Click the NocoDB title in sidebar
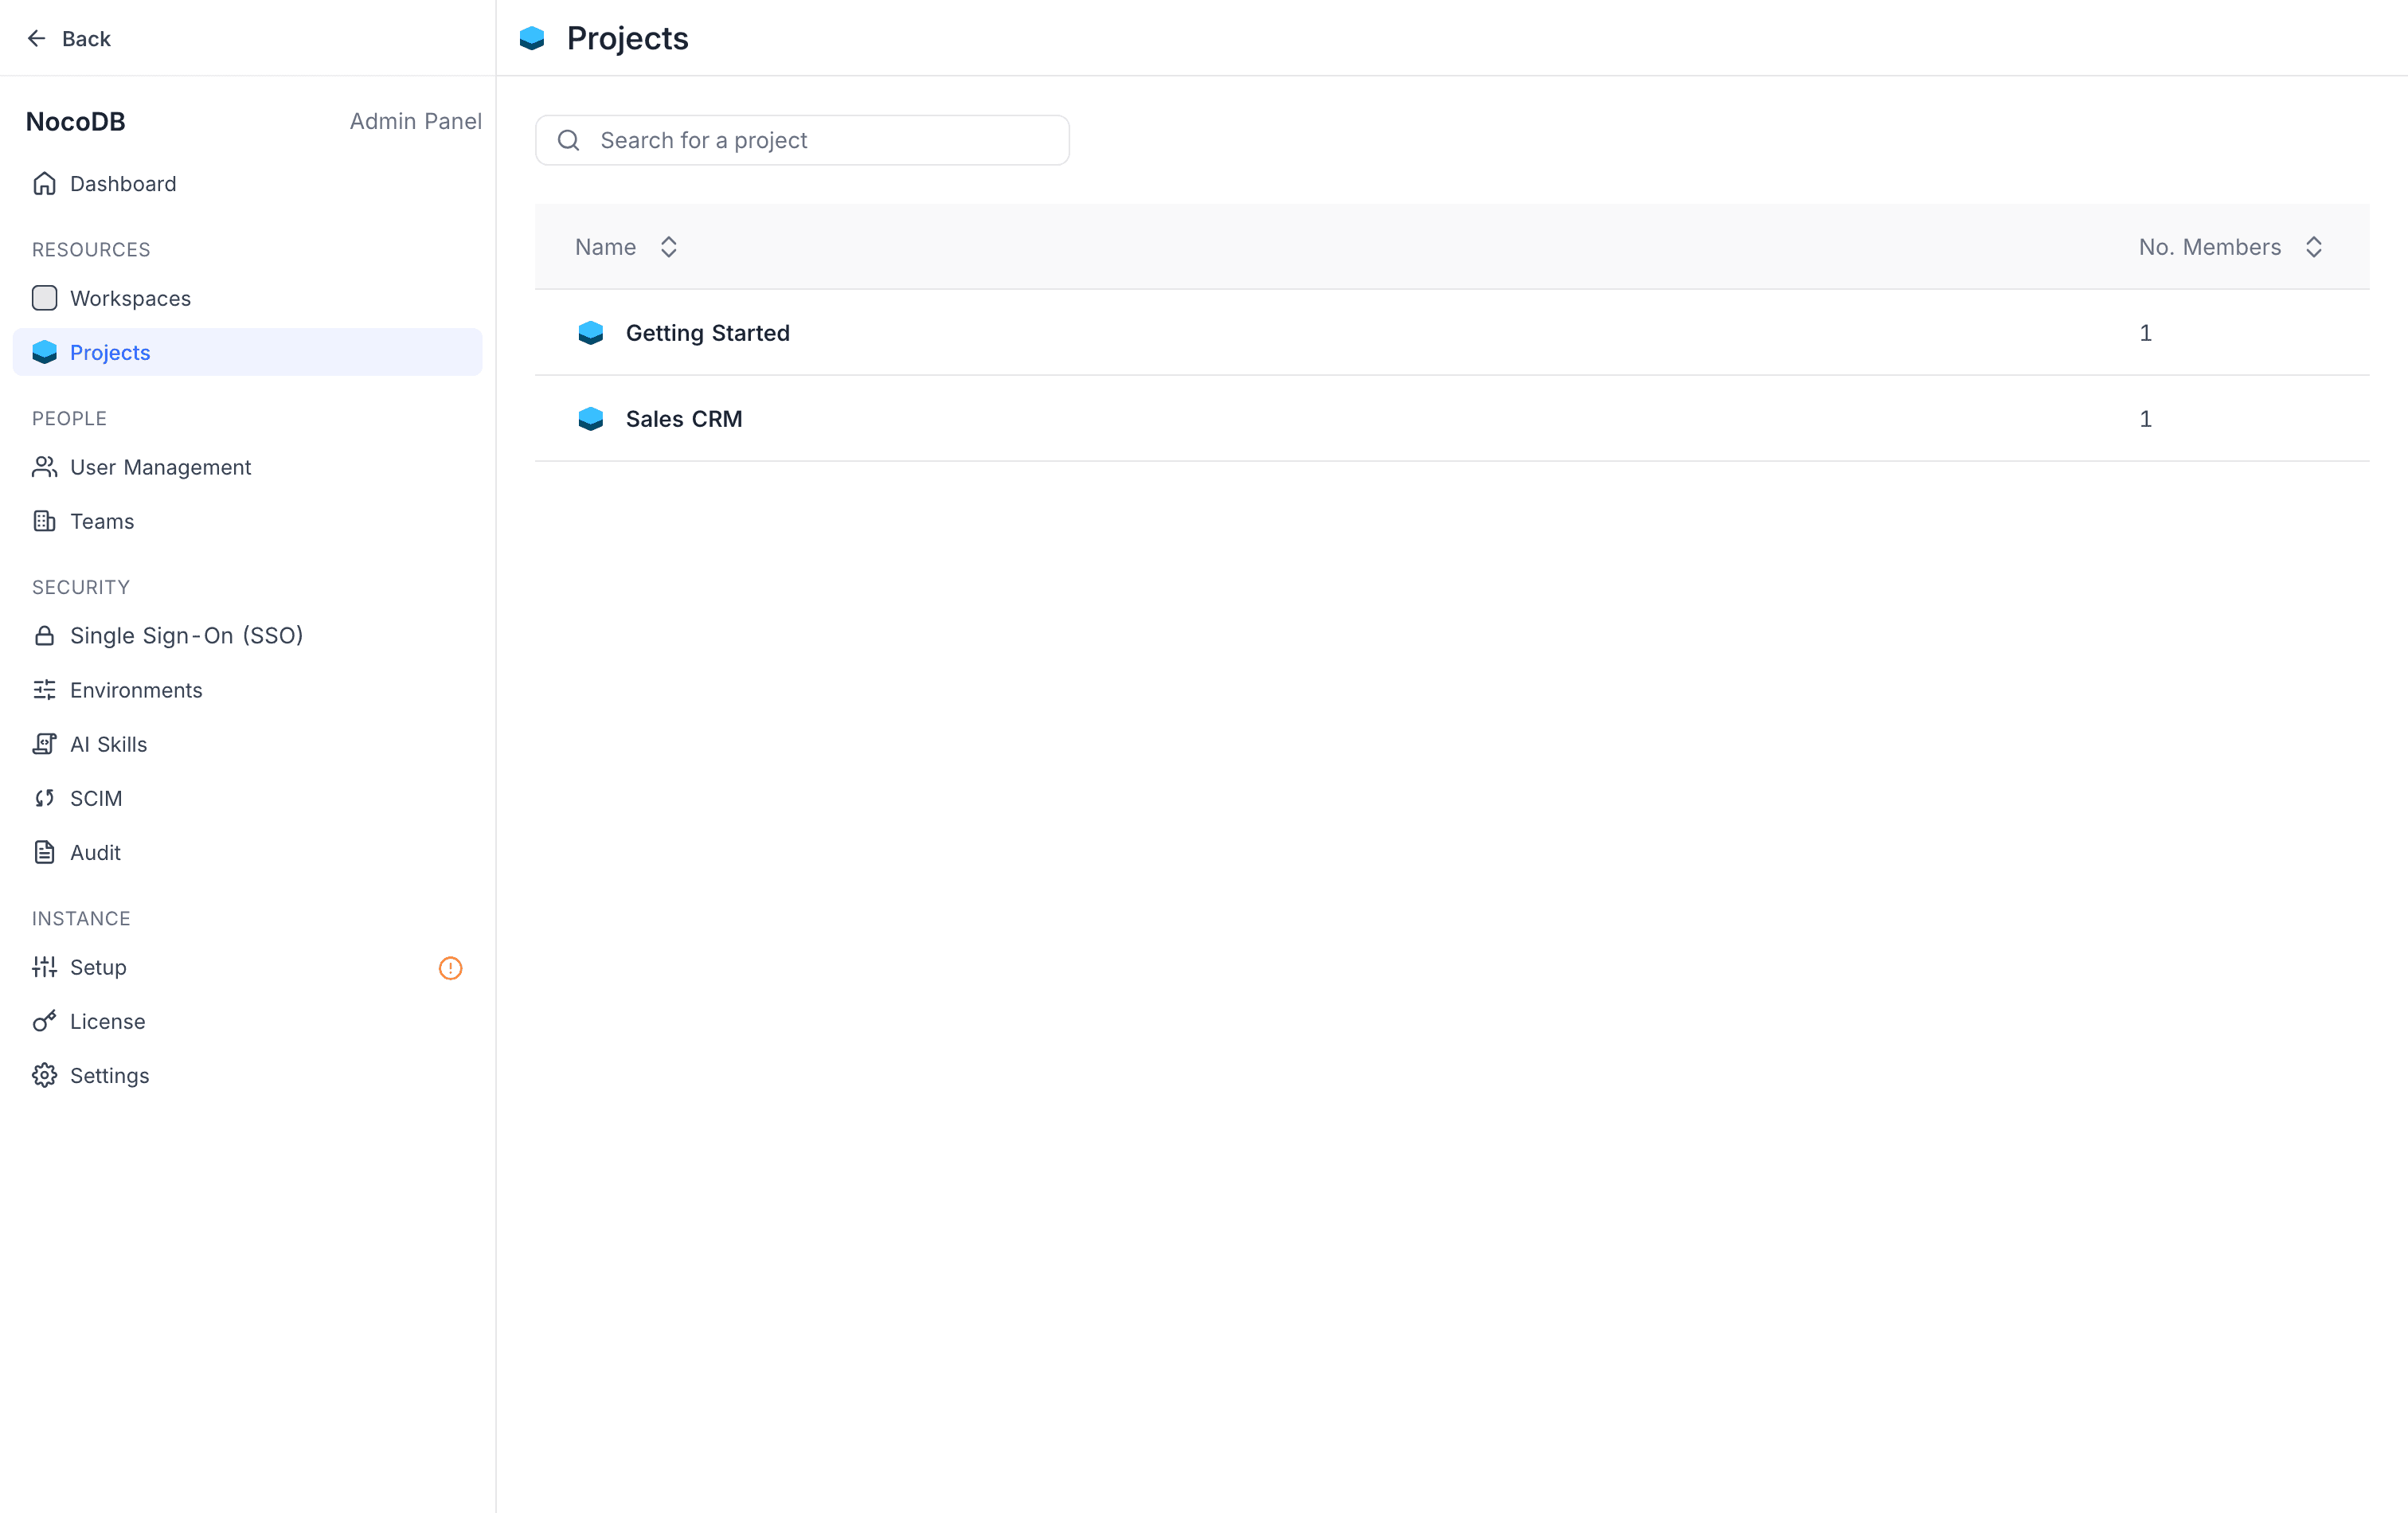The width and height of the screenshot is (2408, 1513). point(75,122)
